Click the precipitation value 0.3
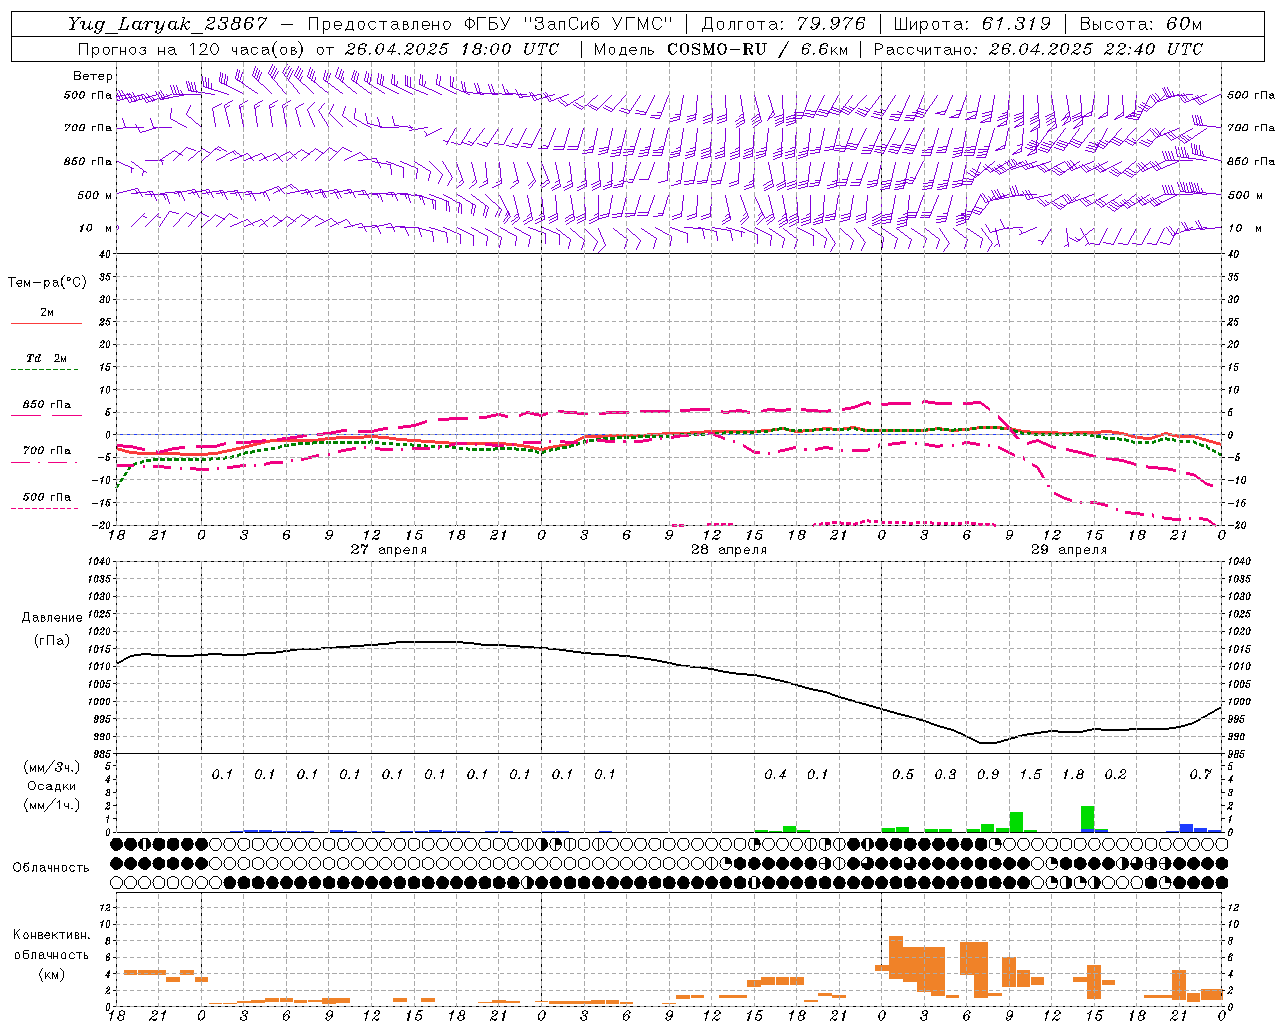This screenshot has height=1024, width=1280. 945,775
